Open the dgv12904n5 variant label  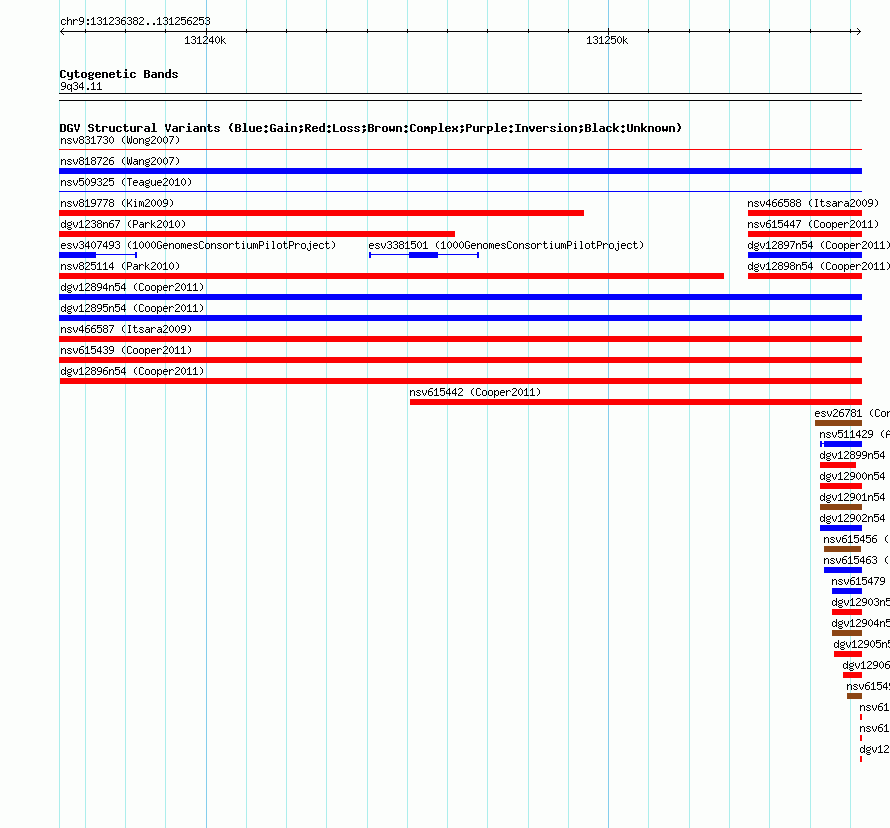coord(860,623)
